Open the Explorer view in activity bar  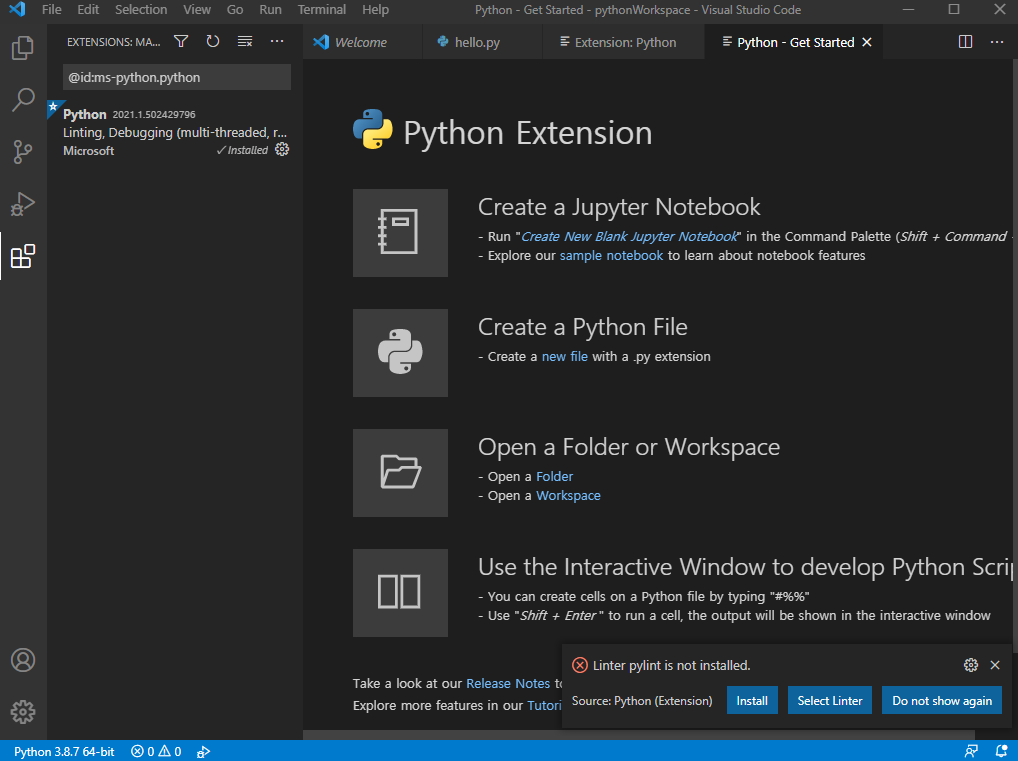[23, 48]
